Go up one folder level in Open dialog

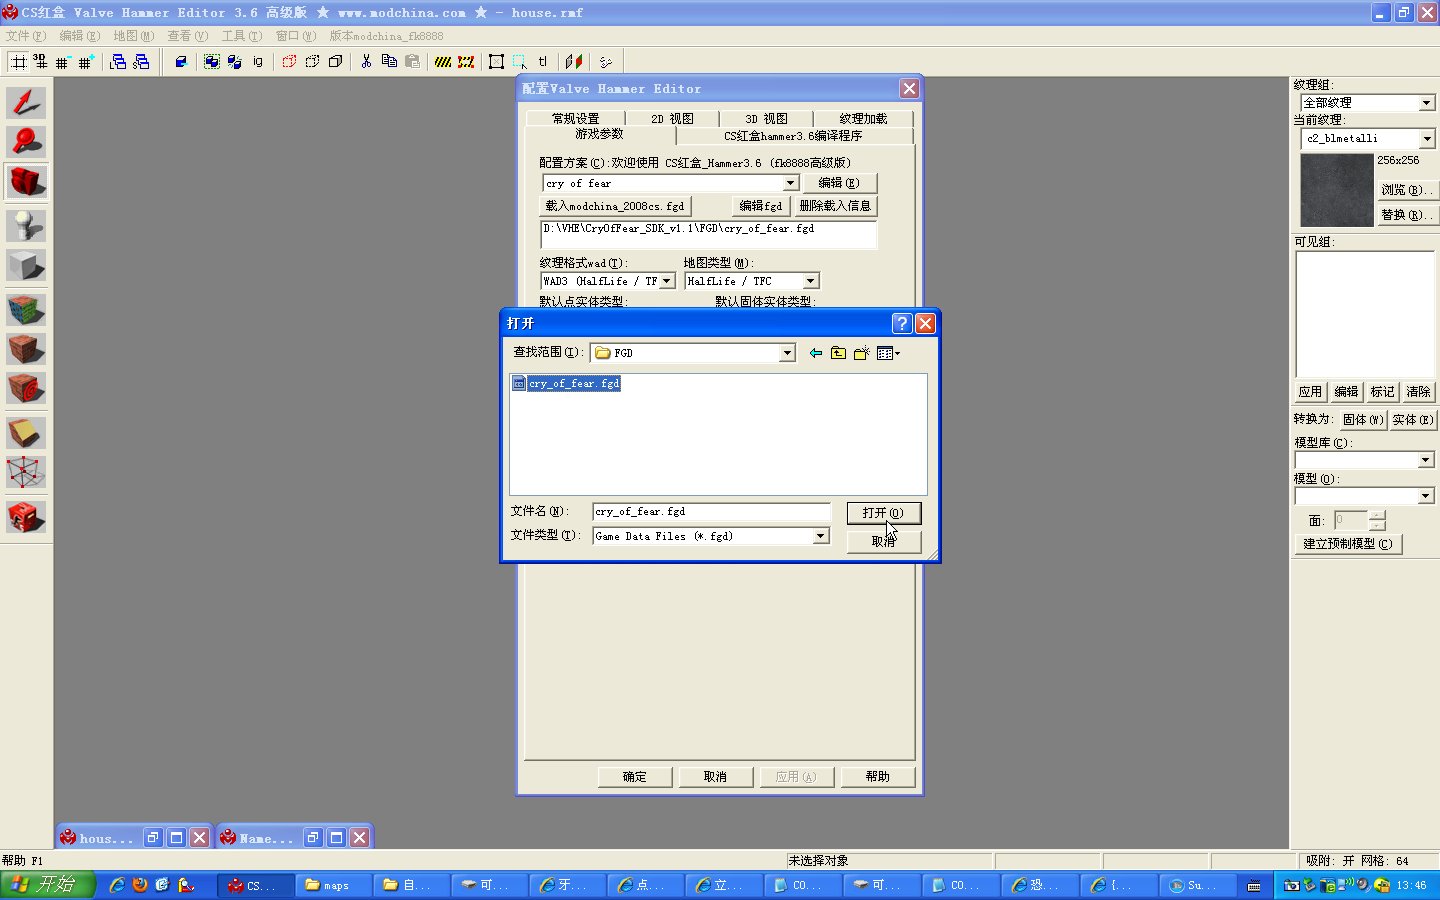[x=838, y=353]
